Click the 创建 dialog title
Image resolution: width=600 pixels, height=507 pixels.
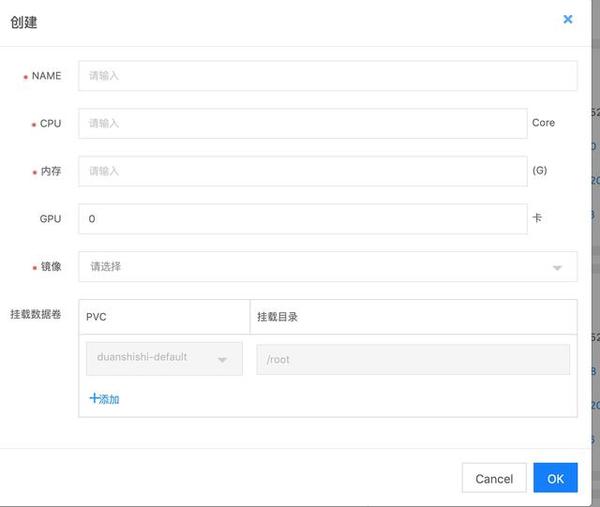coord(24,22)
